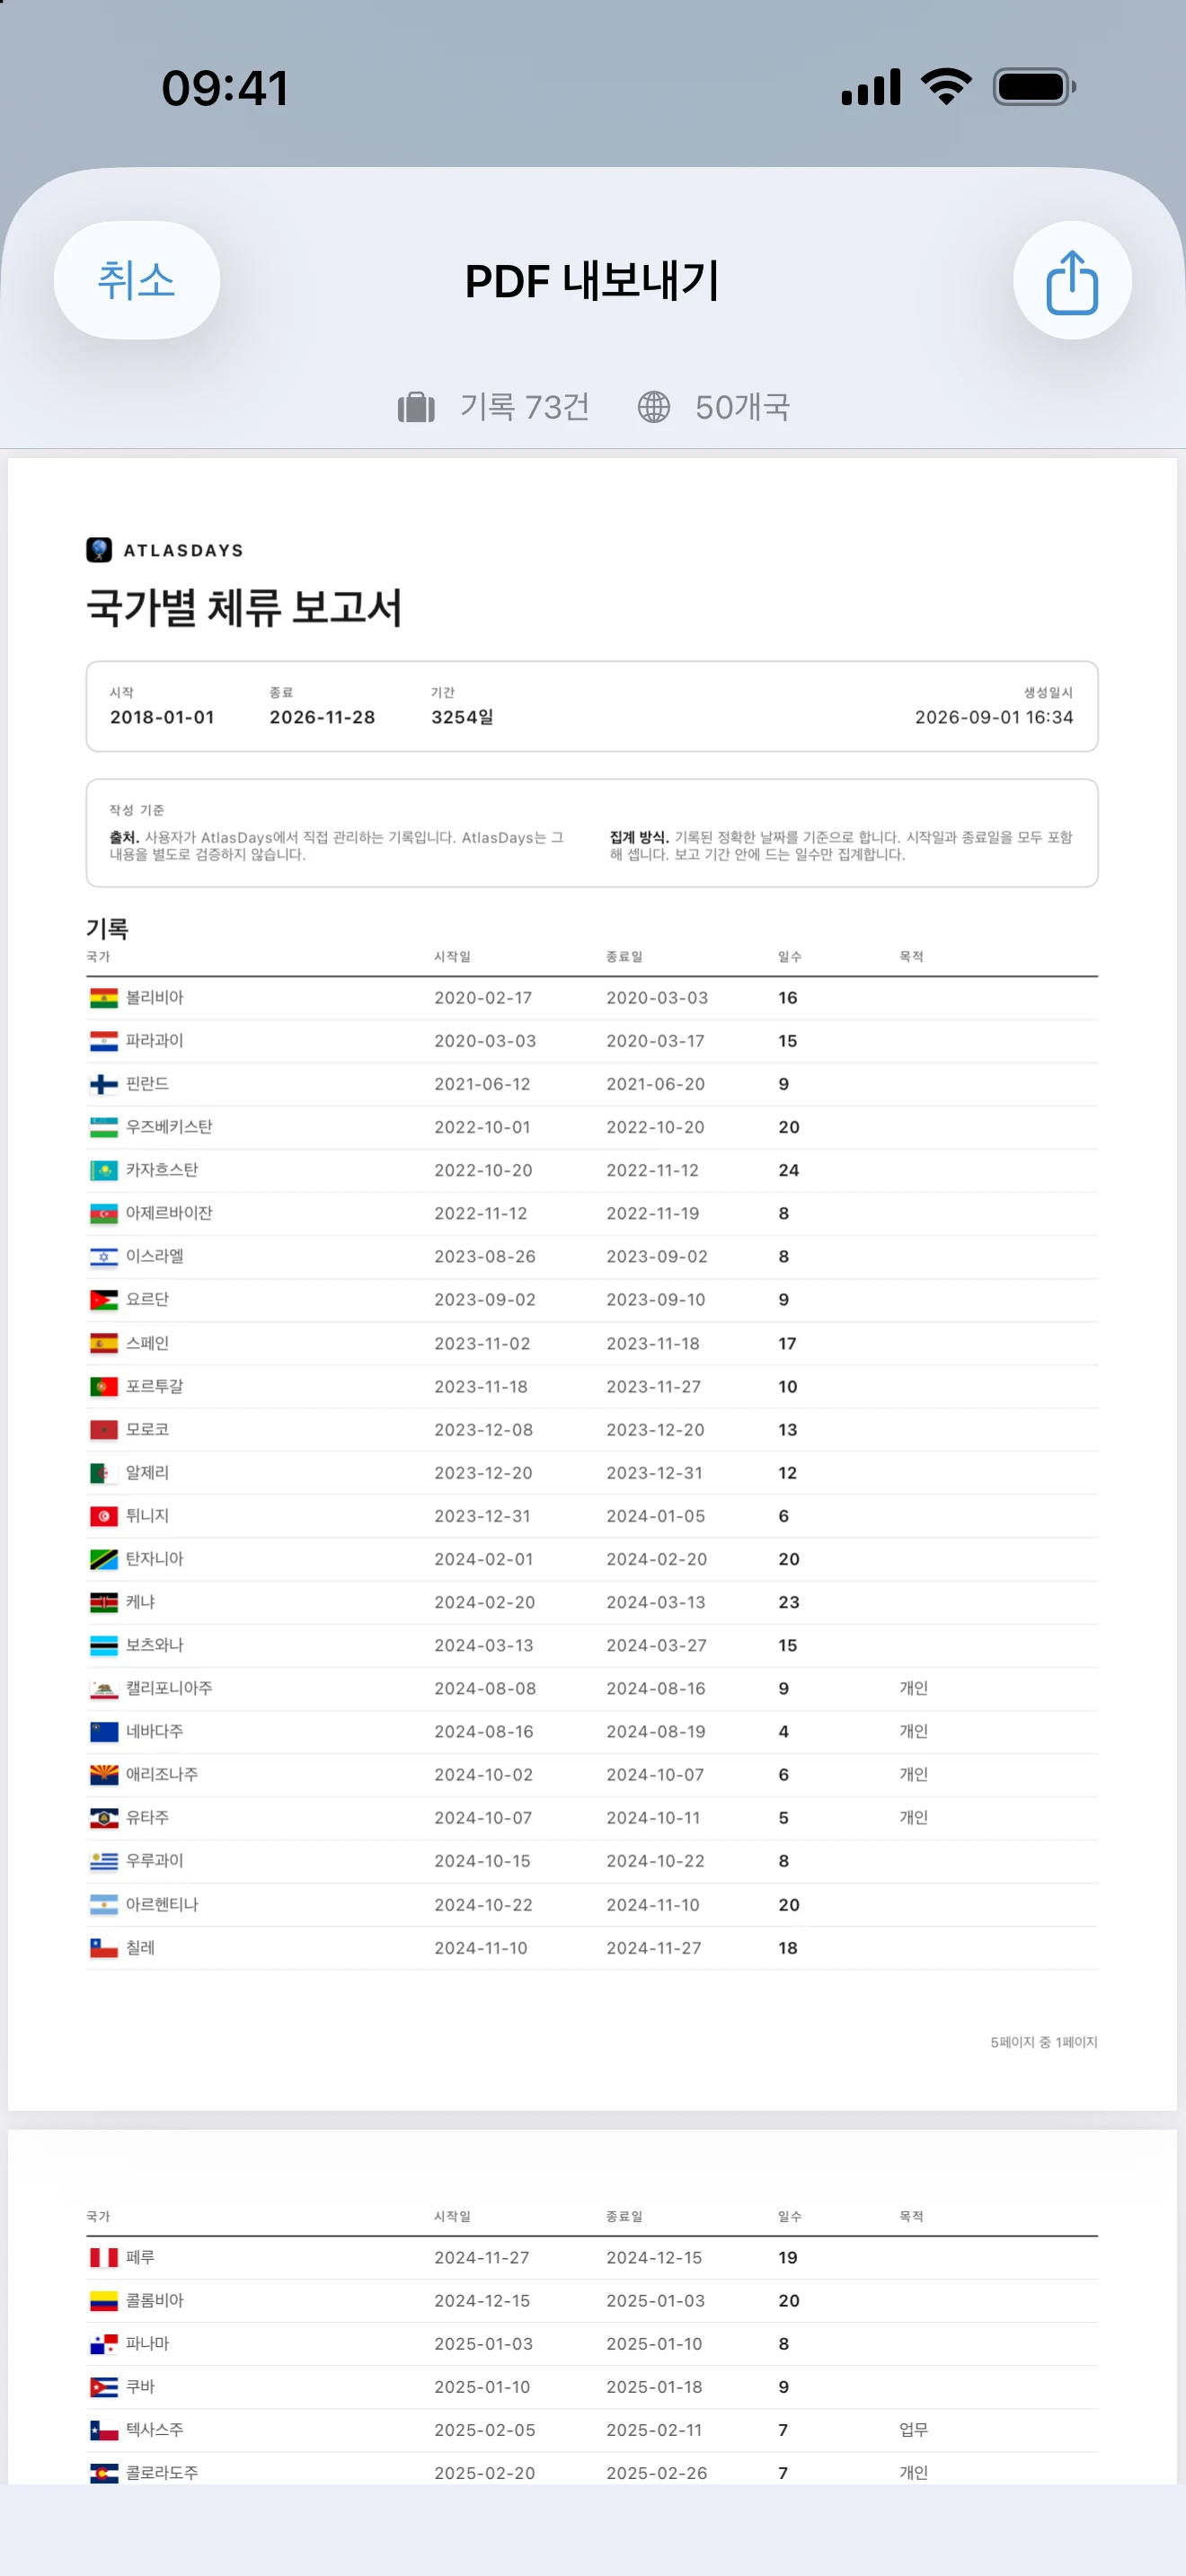Screen dimensions: 1186x2576
Task: Tap the start date 2018-01-01
Action: click(x=162, y=717)
